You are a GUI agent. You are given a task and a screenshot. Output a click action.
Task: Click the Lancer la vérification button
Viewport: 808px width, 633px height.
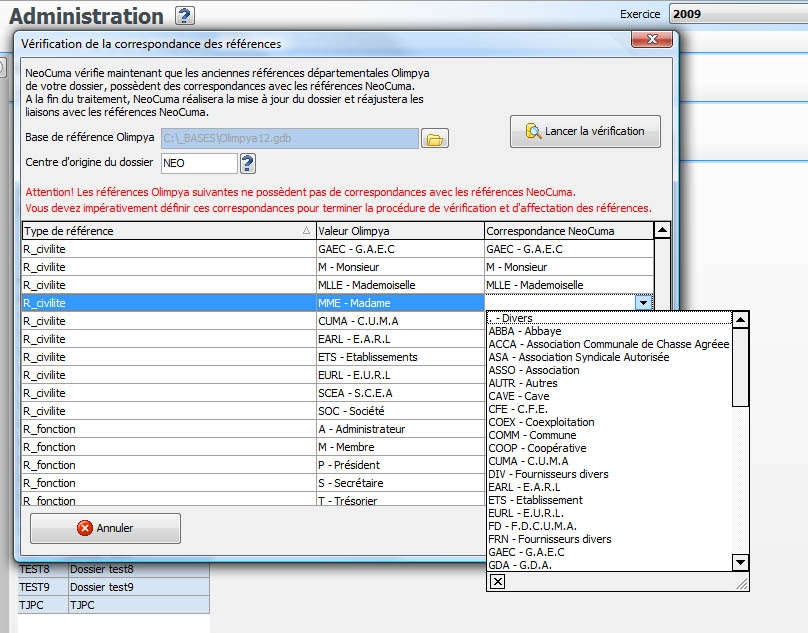[x=585, y=131]
